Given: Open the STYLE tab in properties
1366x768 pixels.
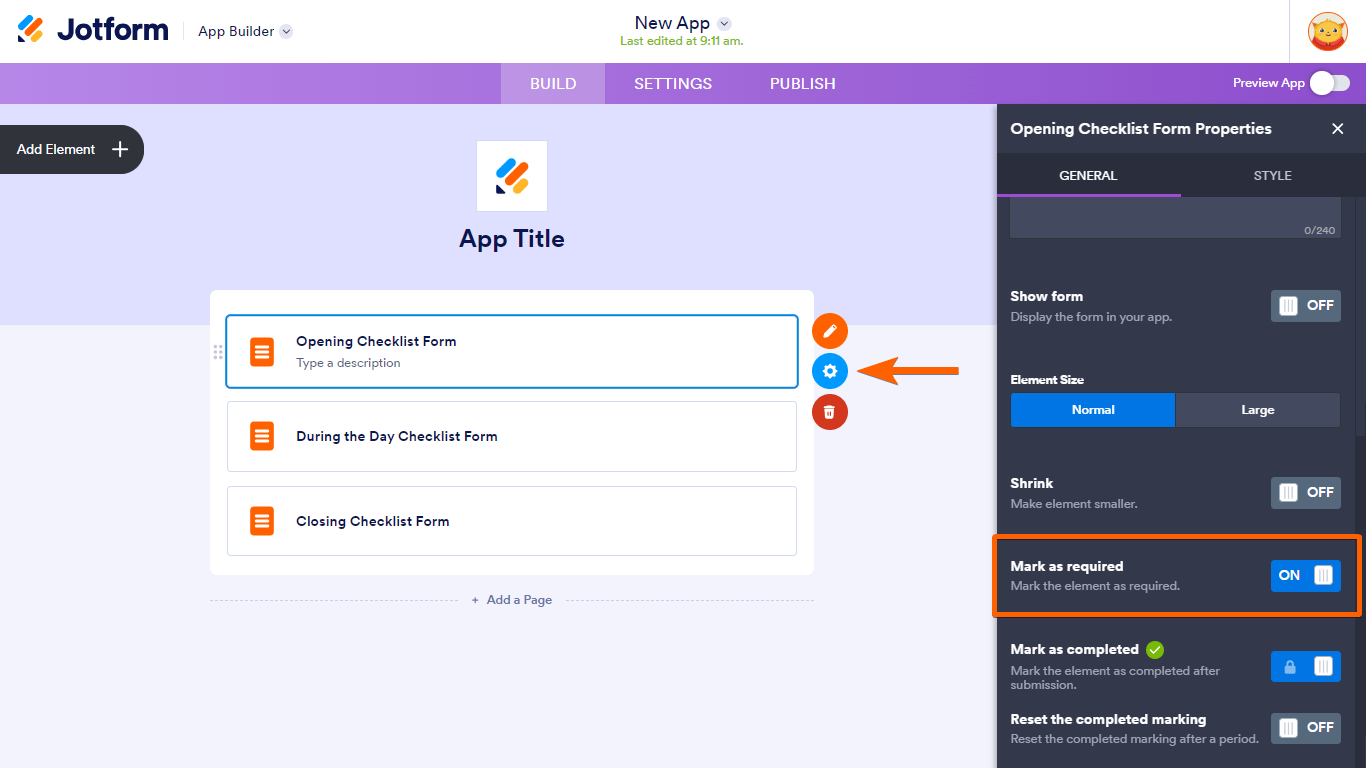Looking at the screenshot, I should pyautogui.click(x=1272, y=176).
